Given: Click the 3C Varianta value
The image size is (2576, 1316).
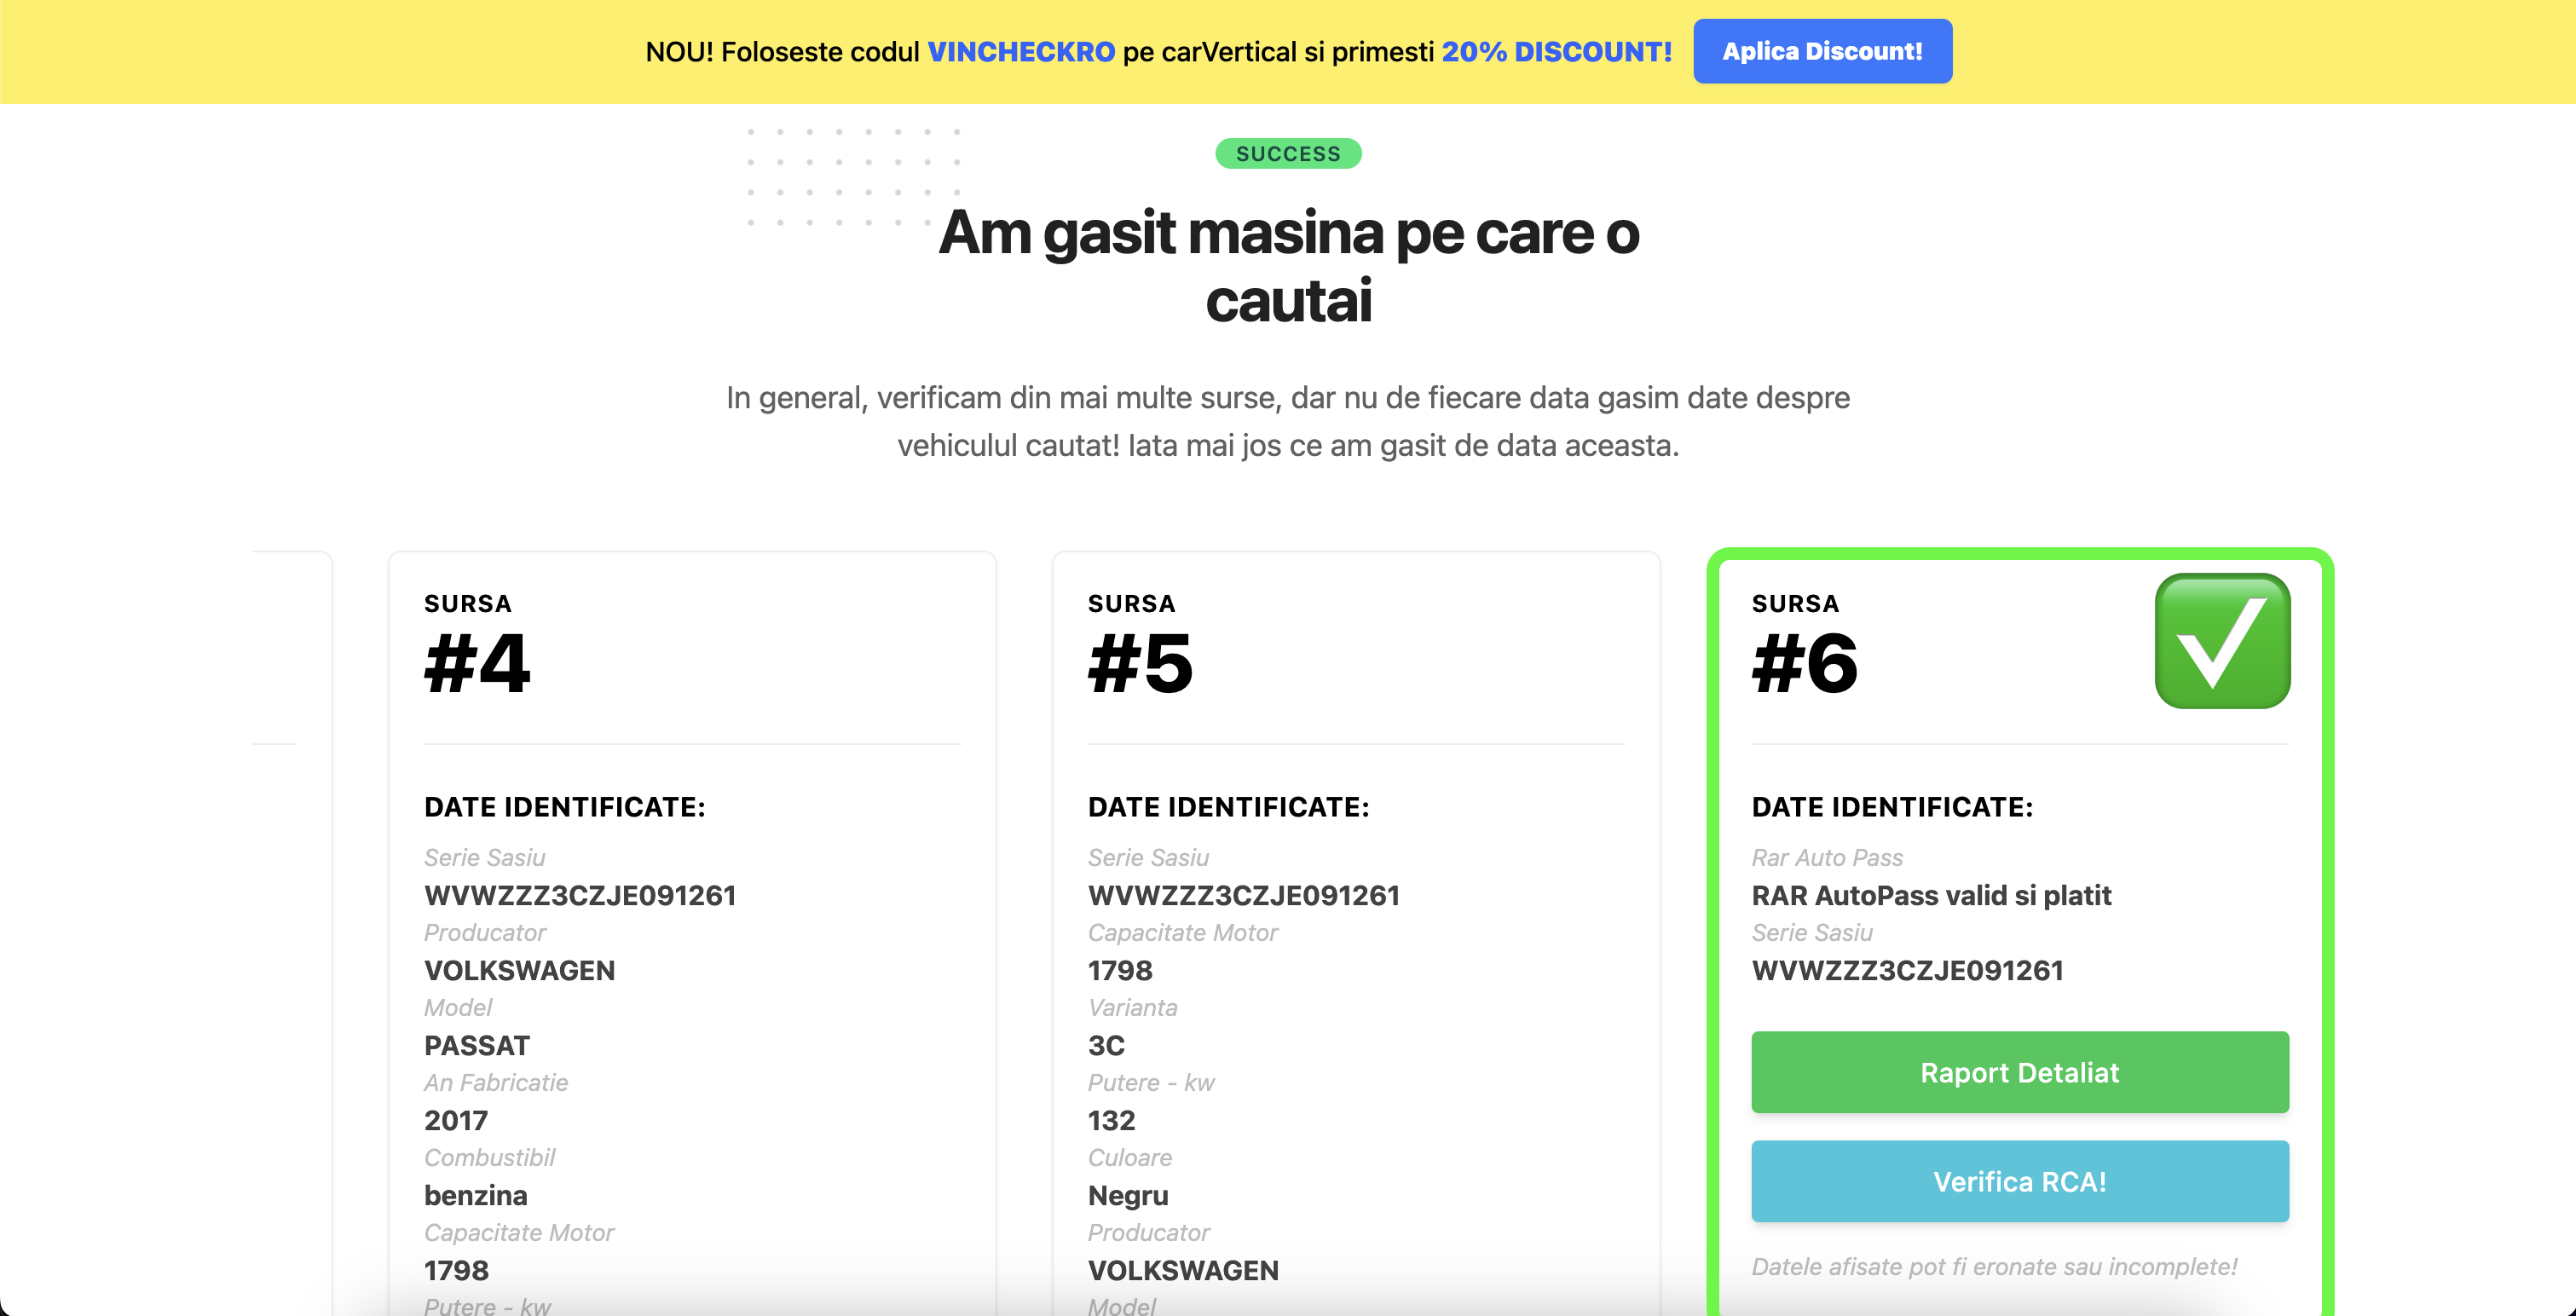Looking at the screenshot, I should click(x=1106, y=1045).
